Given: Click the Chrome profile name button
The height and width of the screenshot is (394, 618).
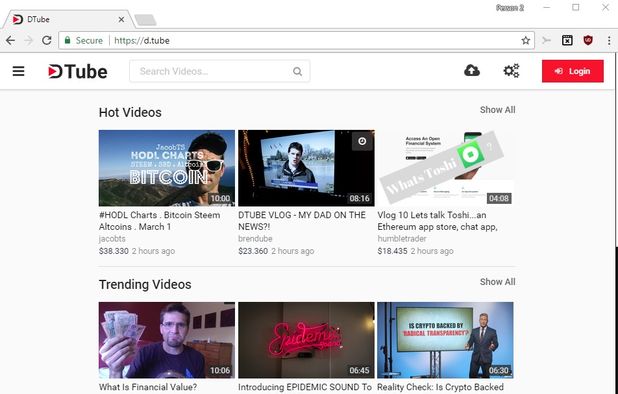Looking at the screenshot, I should (x=510, y=8).
